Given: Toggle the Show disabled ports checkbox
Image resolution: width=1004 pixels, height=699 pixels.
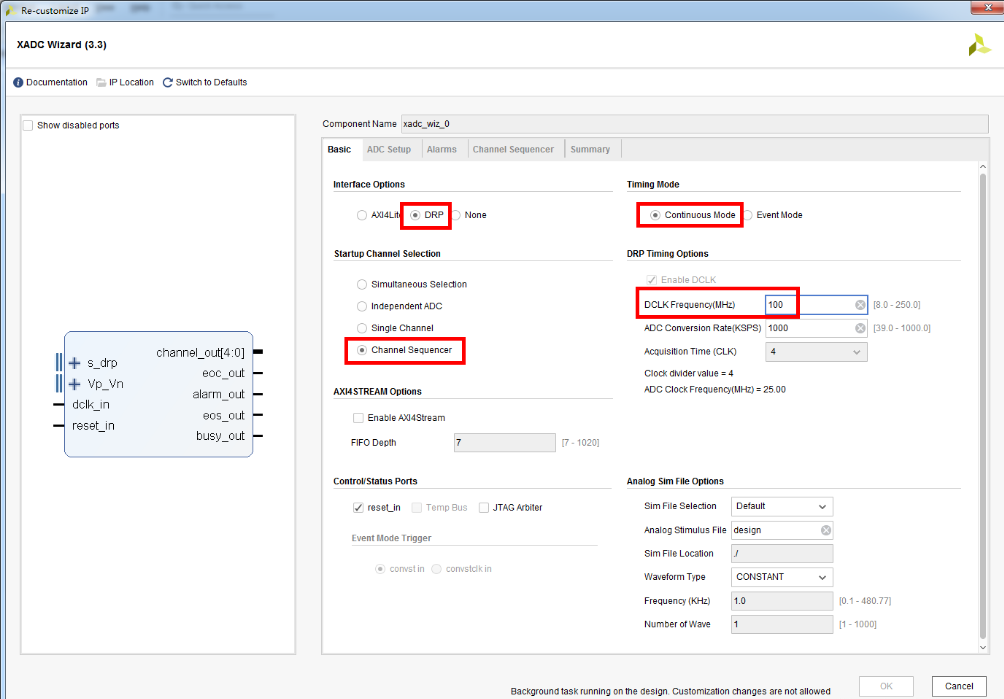Looking at the screenshot, I should click(28, 125).
